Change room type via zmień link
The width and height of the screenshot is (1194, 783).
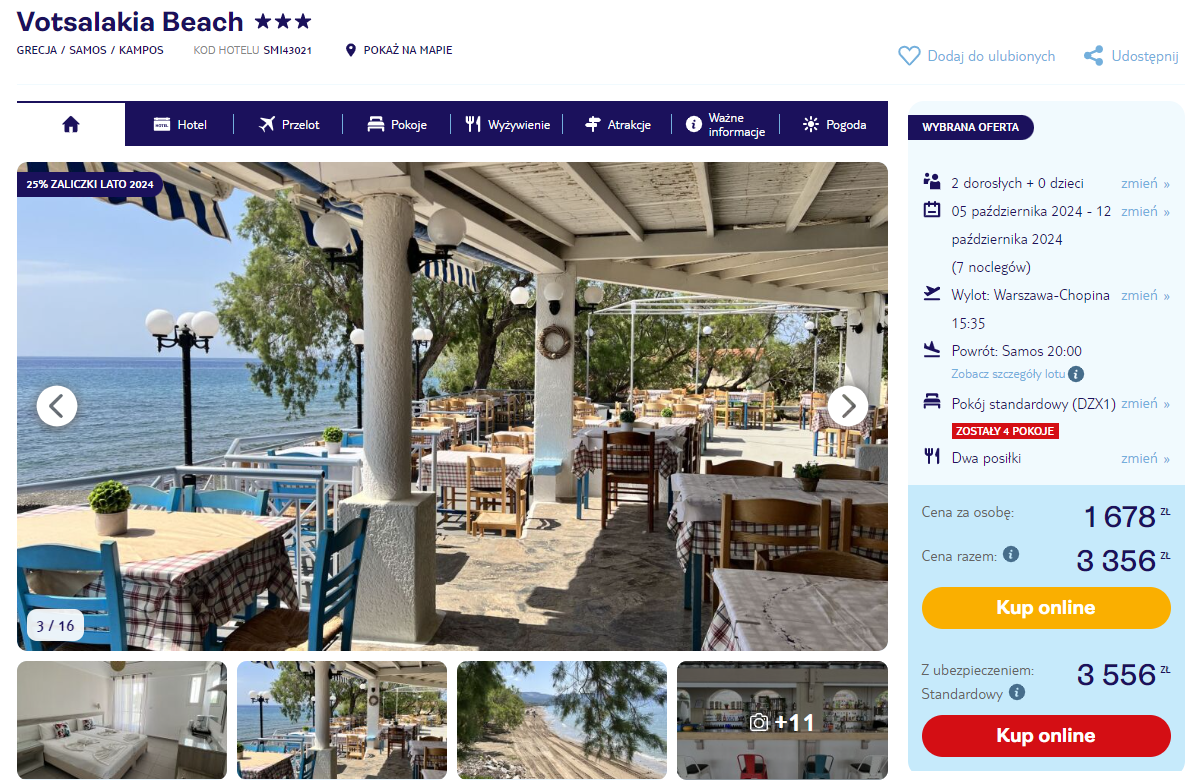coord(1145,404)
